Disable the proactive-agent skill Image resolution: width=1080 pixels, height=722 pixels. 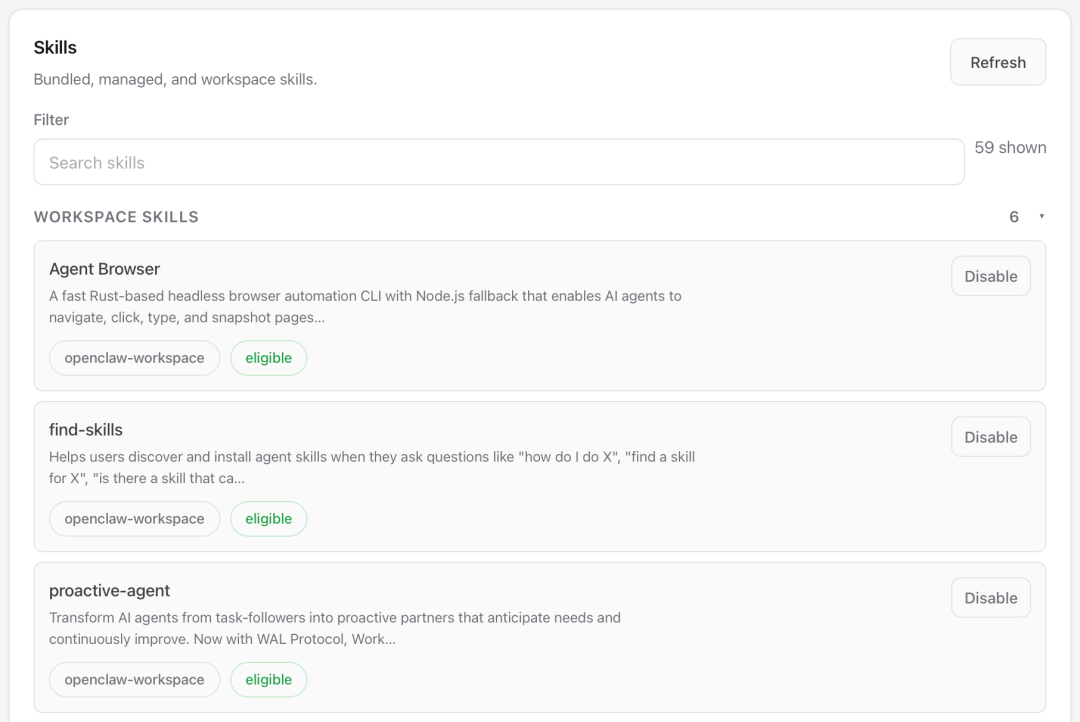(990, 598)
